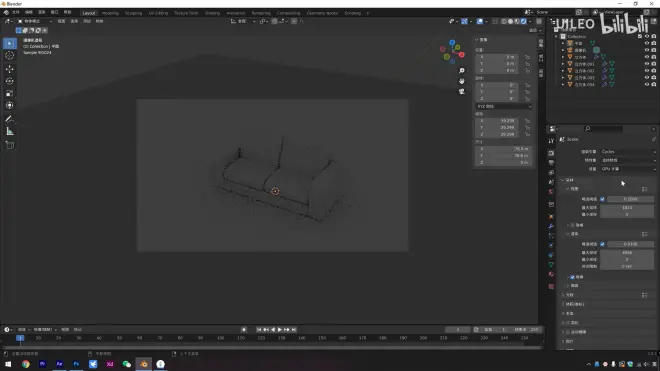The width and height of the screenshot is (660, 371).
Task: Open the Object Data properties triangle icon
Action: [551, 264]
